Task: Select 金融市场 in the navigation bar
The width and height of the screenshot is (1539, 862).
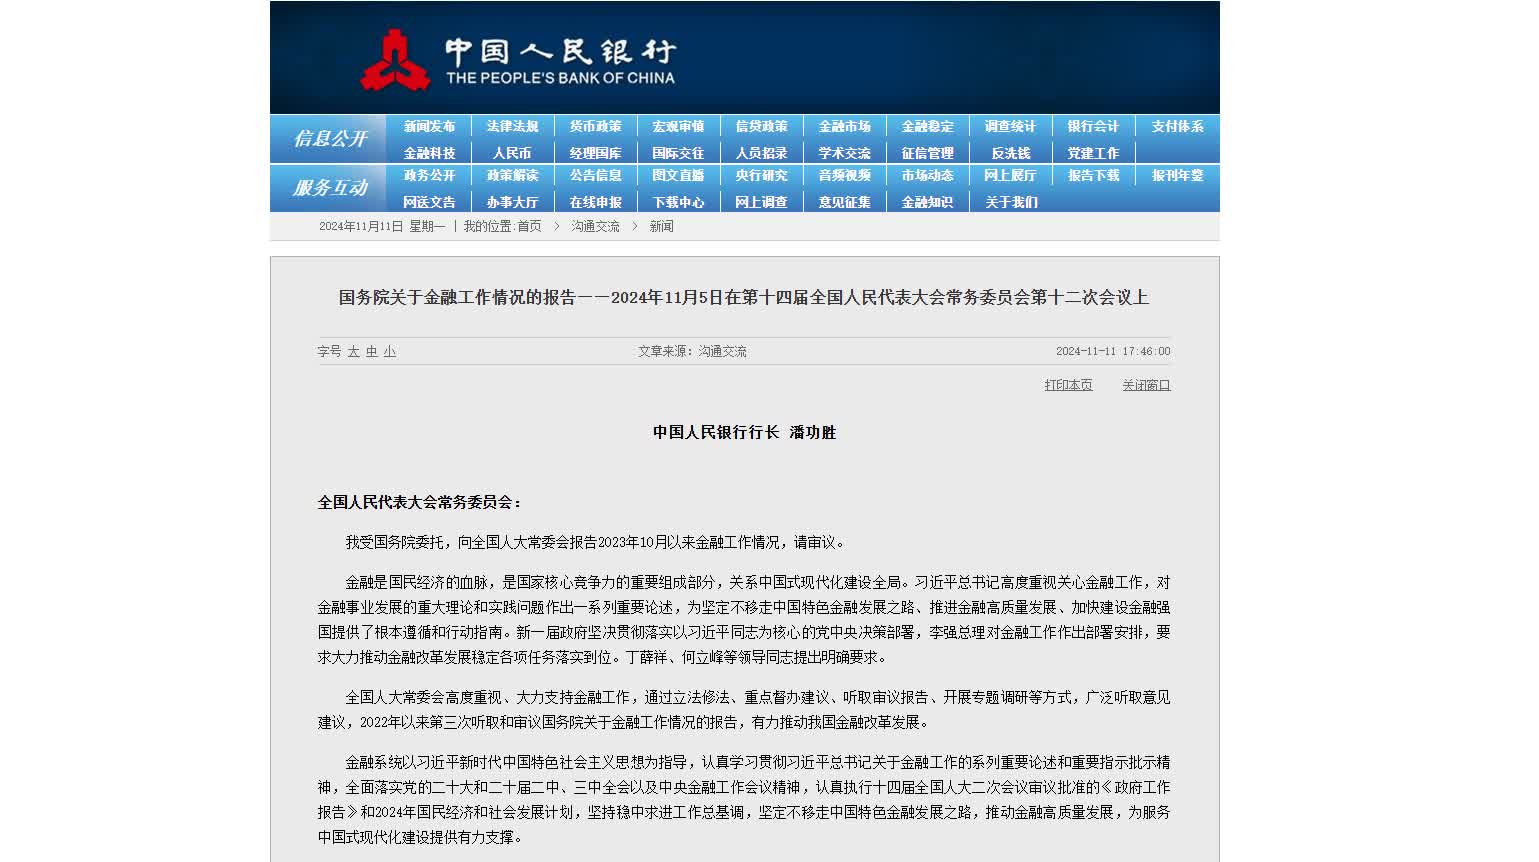Action: coord(844,127)
